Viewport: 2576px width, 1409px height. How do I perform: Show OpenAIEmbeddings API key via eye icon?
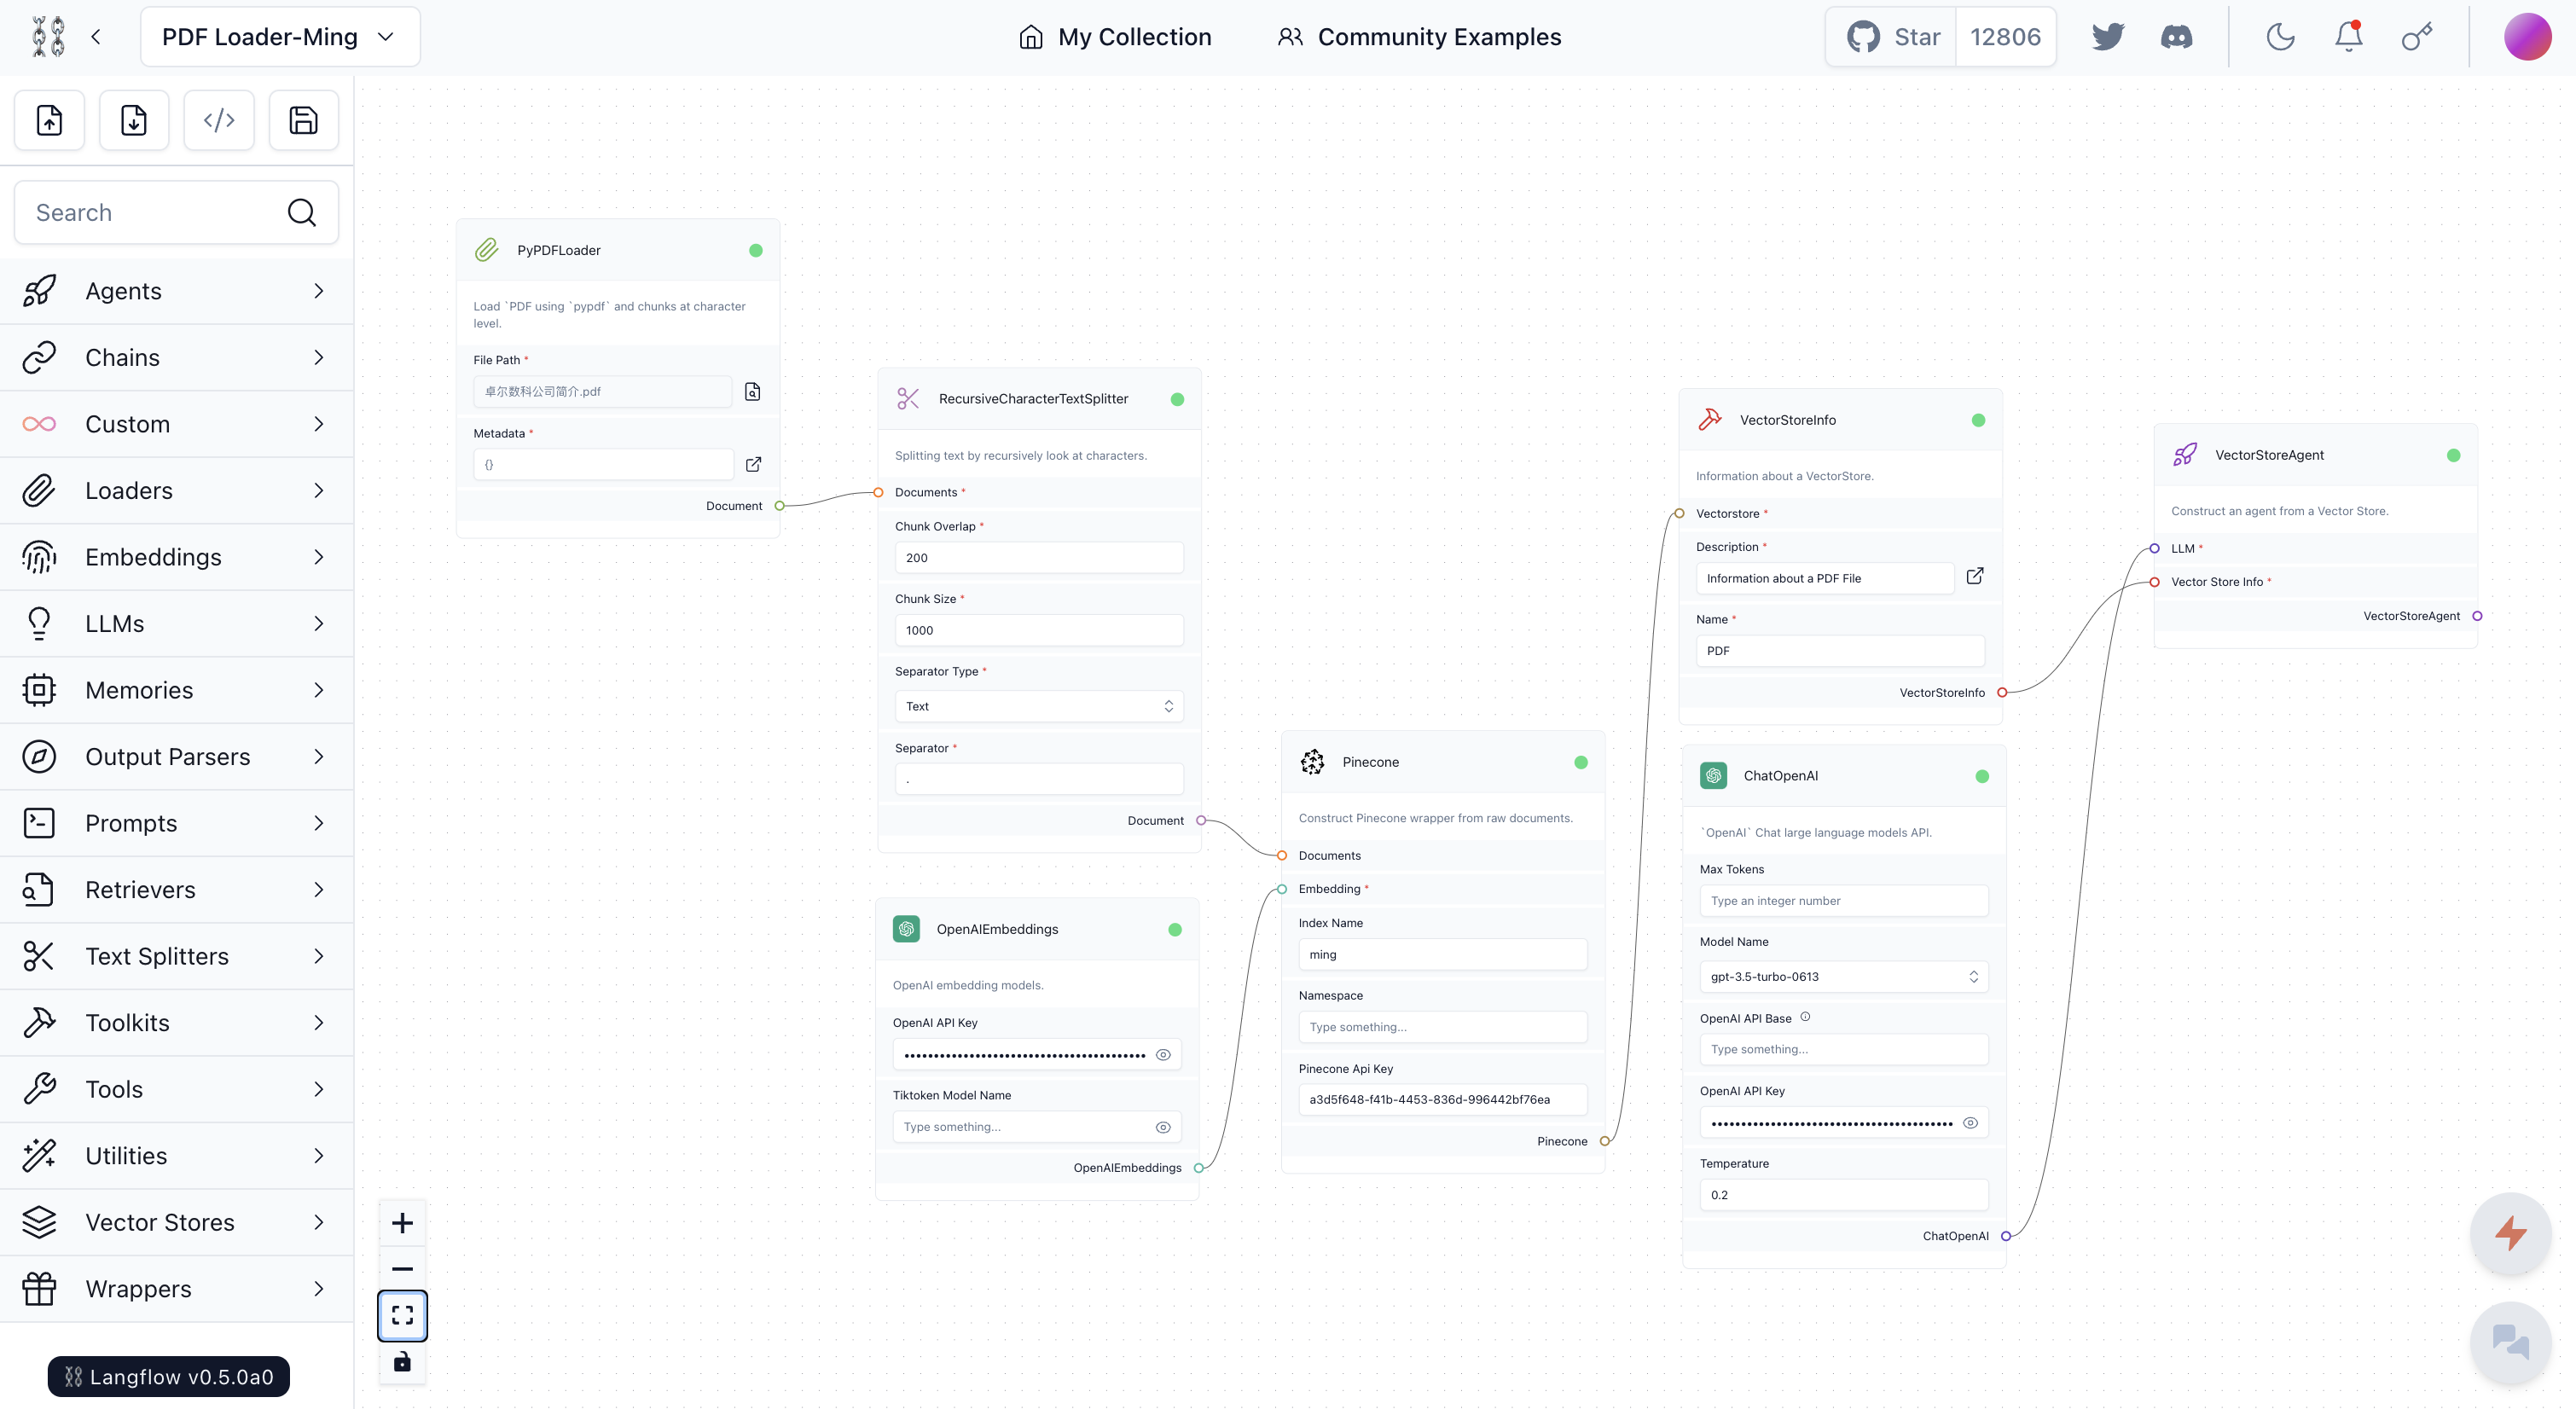(x=1163, y=1055)
